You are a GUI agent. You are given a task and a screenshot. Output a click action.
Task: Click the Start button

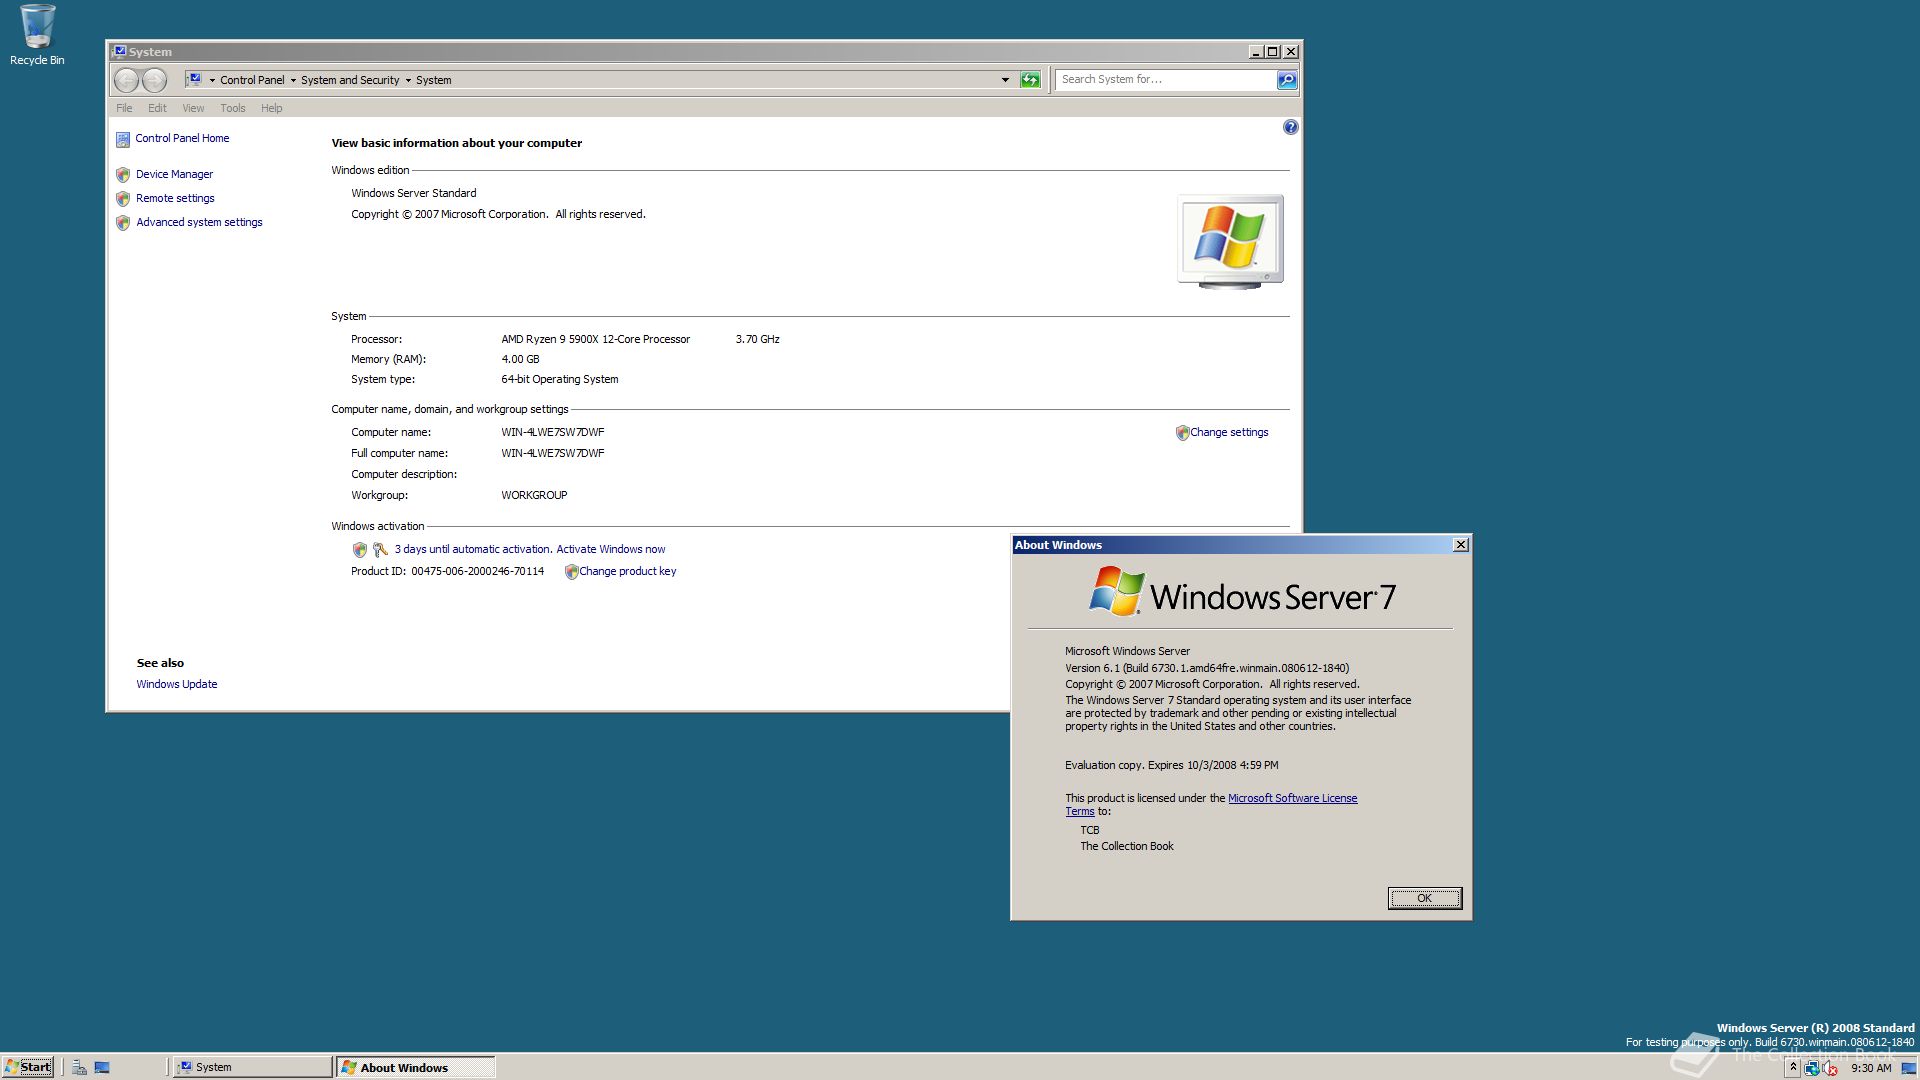(x=28, y=1067)
